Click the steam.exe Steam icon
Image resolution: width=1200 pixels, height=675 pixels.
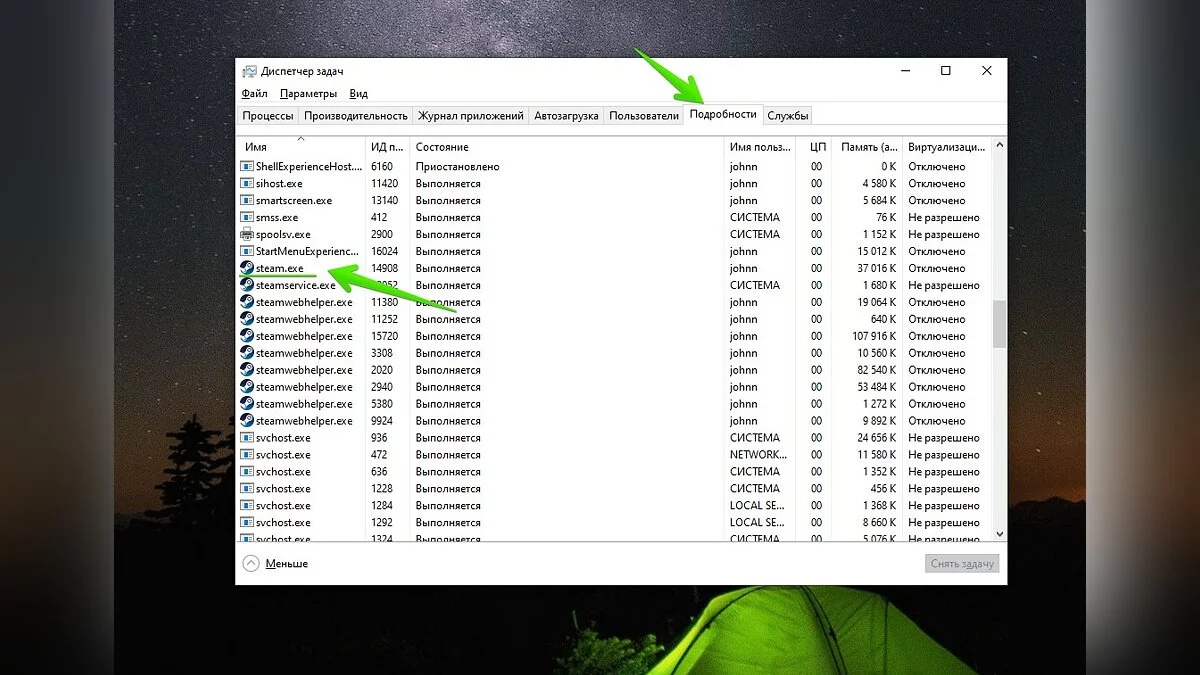247,268
